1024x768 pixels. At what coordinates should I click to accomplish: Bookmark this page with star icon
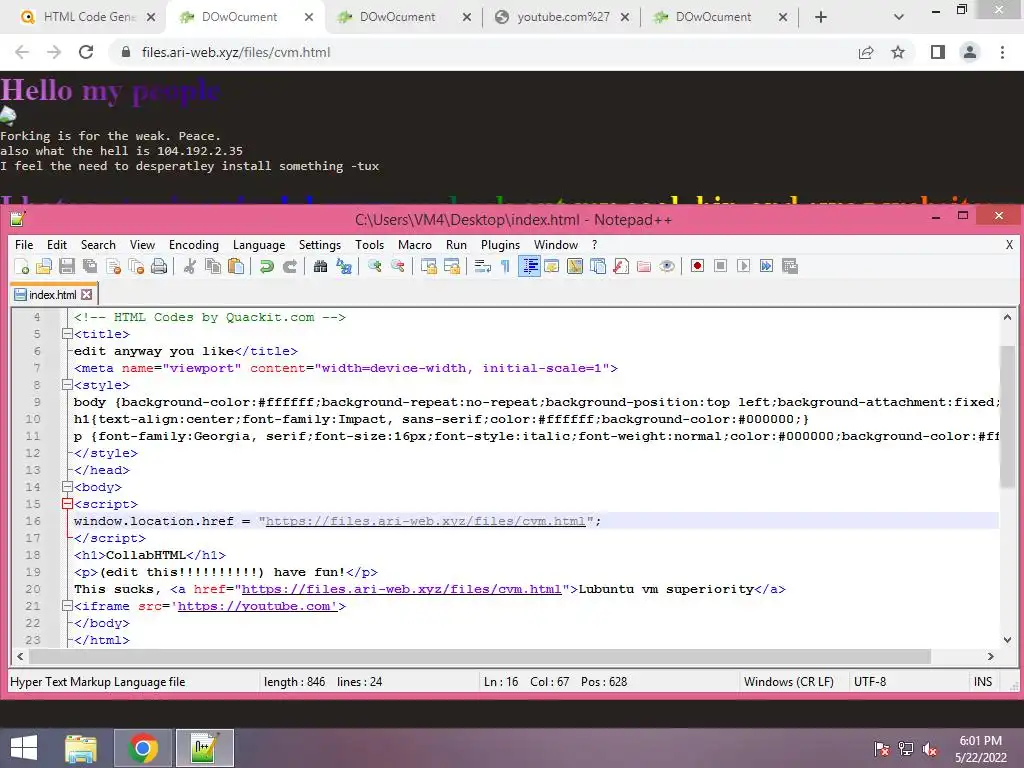898,52
